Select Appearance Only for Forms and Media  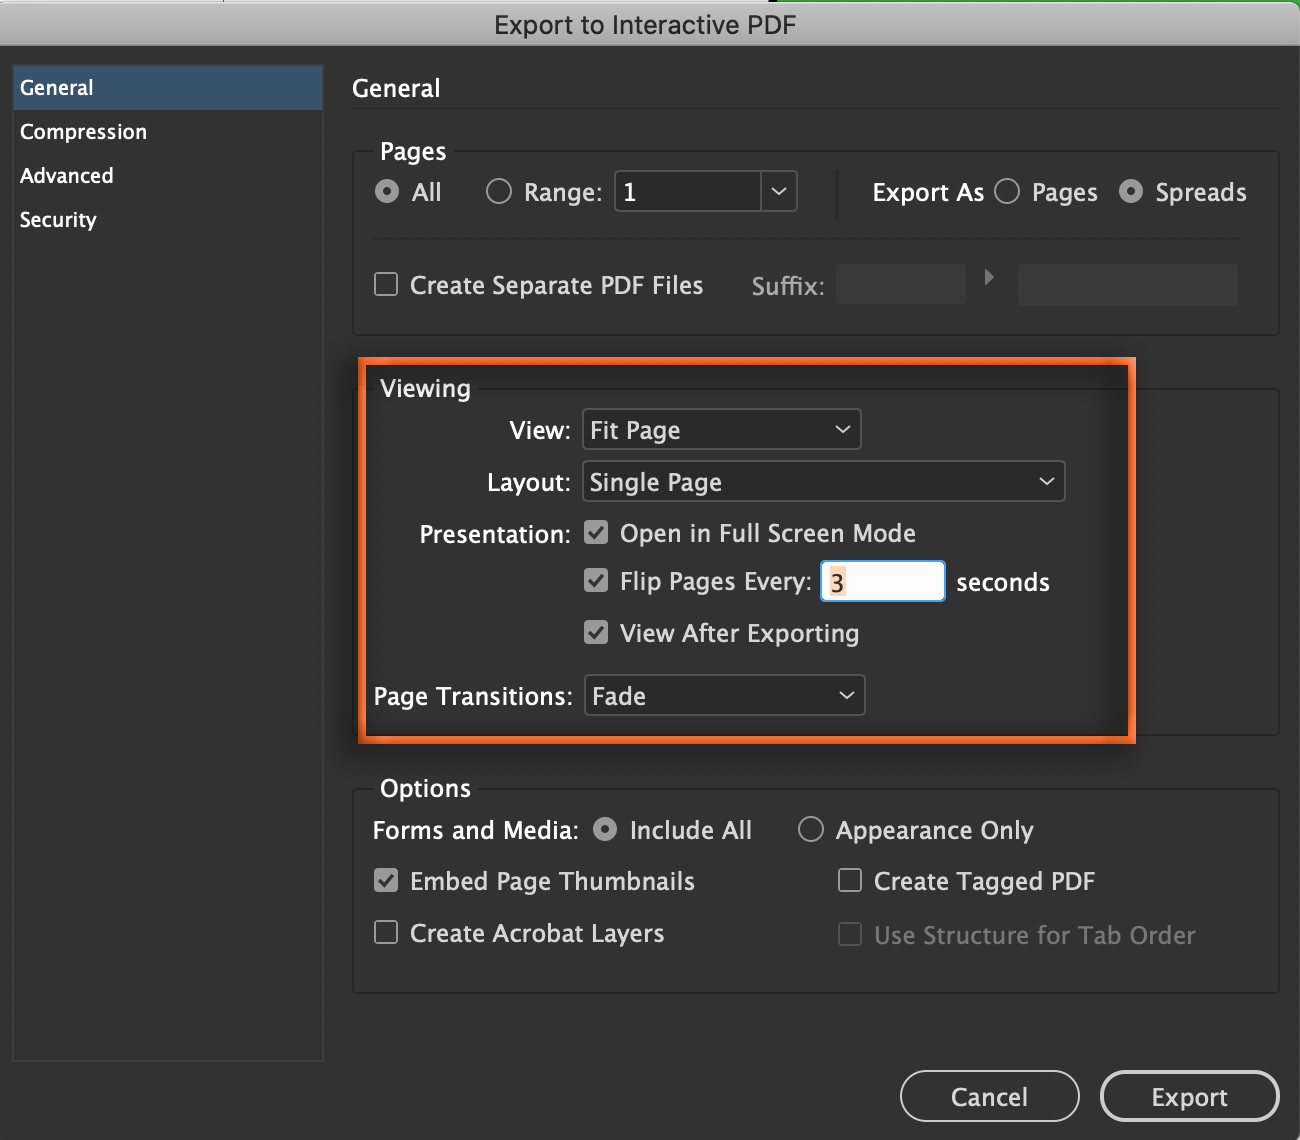click(810, 829)
